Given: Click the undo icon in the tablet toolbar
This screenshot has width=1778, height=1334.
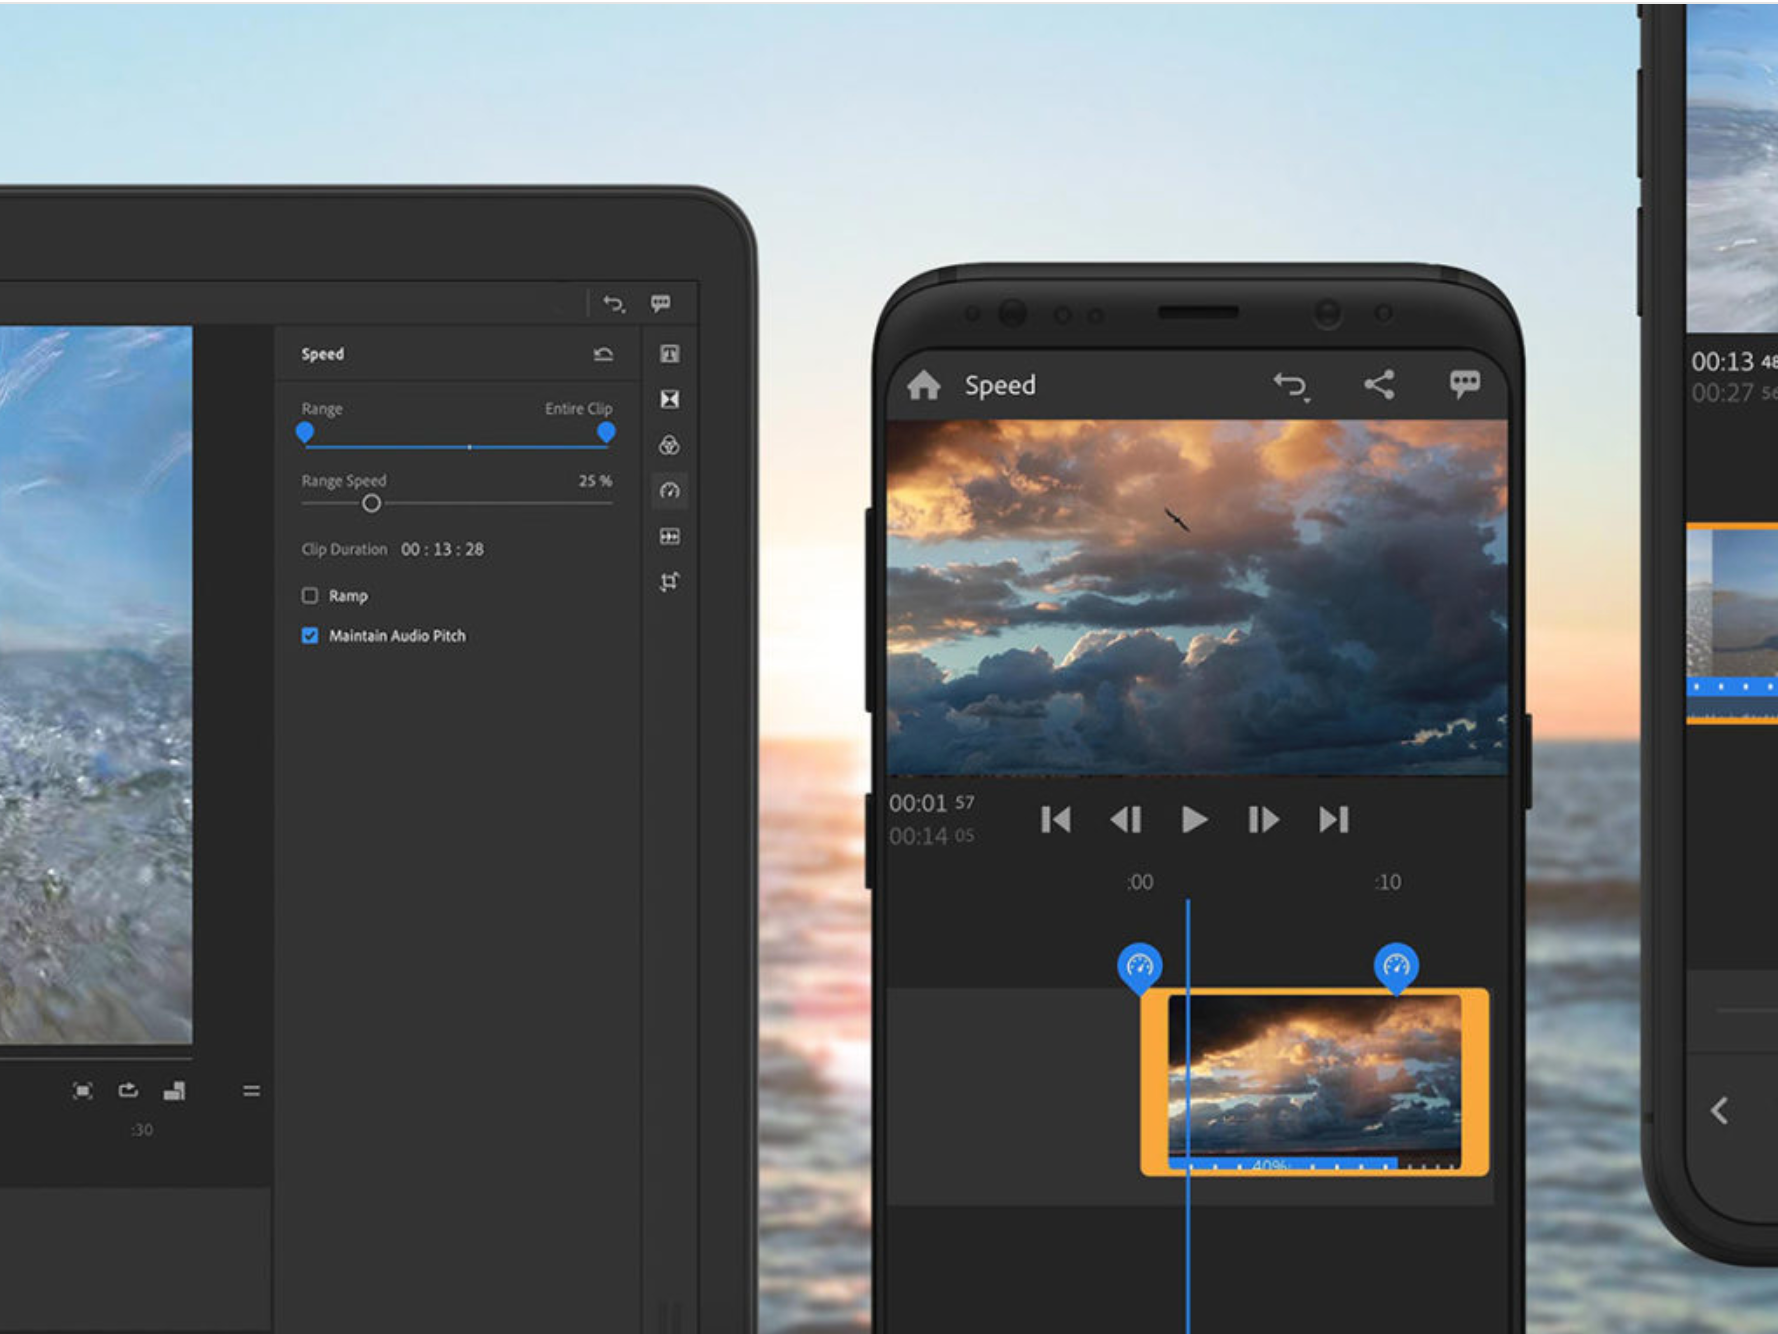Looking at the screenshot, I should (x=614, y=304).
